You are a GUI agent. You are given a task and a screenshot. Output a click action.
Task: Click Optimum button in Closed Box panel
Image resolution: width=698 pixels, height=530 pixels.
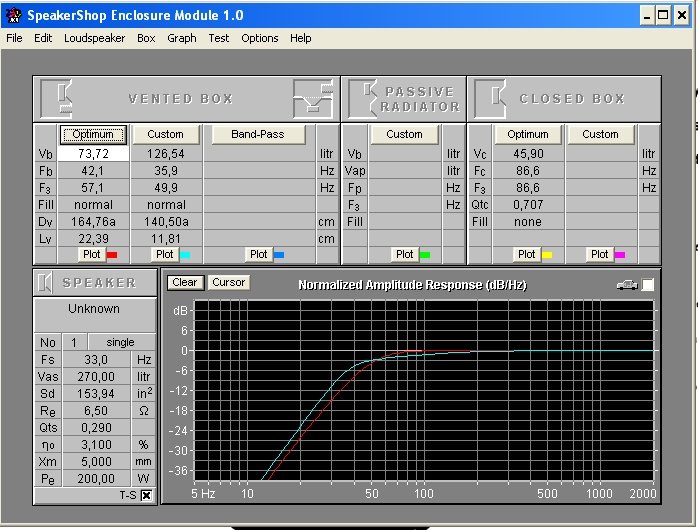tap(527, 134)
